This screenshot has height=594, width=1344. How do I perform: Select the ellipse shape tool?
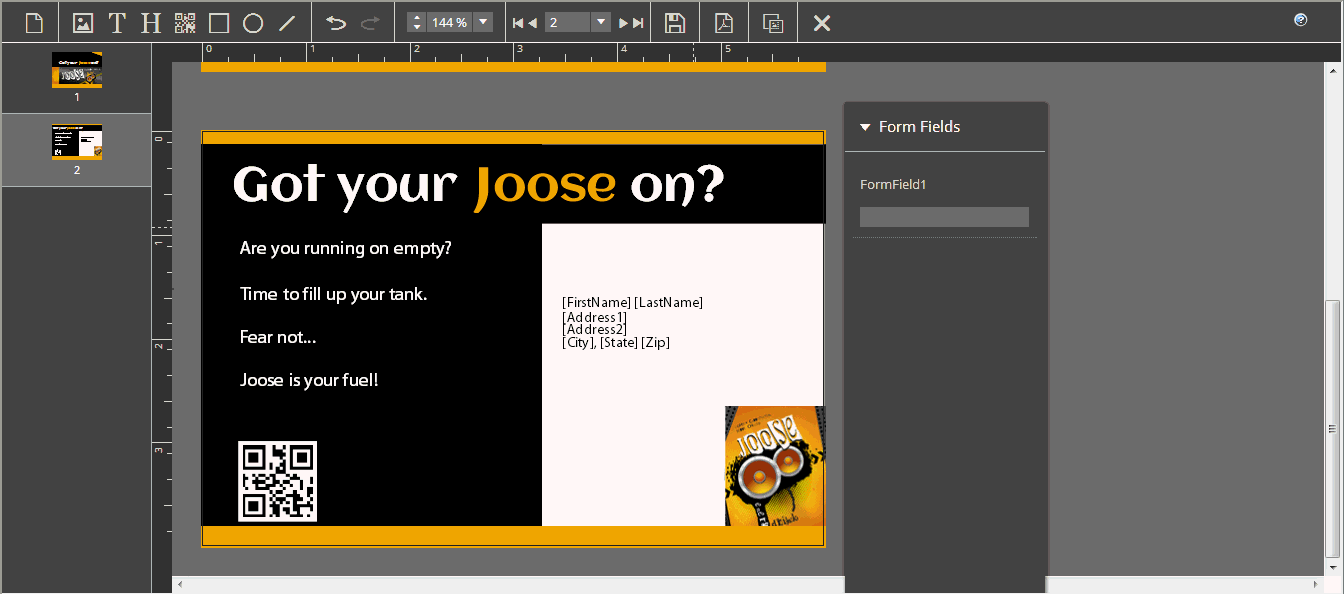click(x=253, y=22)
